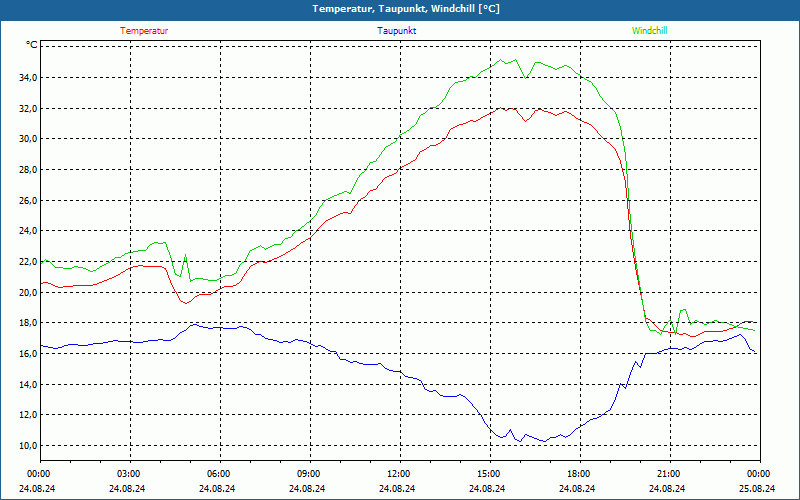Click the '00:00' time label above 24.08.24
The width and height of the screenshot is (800, 500).
click(x=37, y=474)
